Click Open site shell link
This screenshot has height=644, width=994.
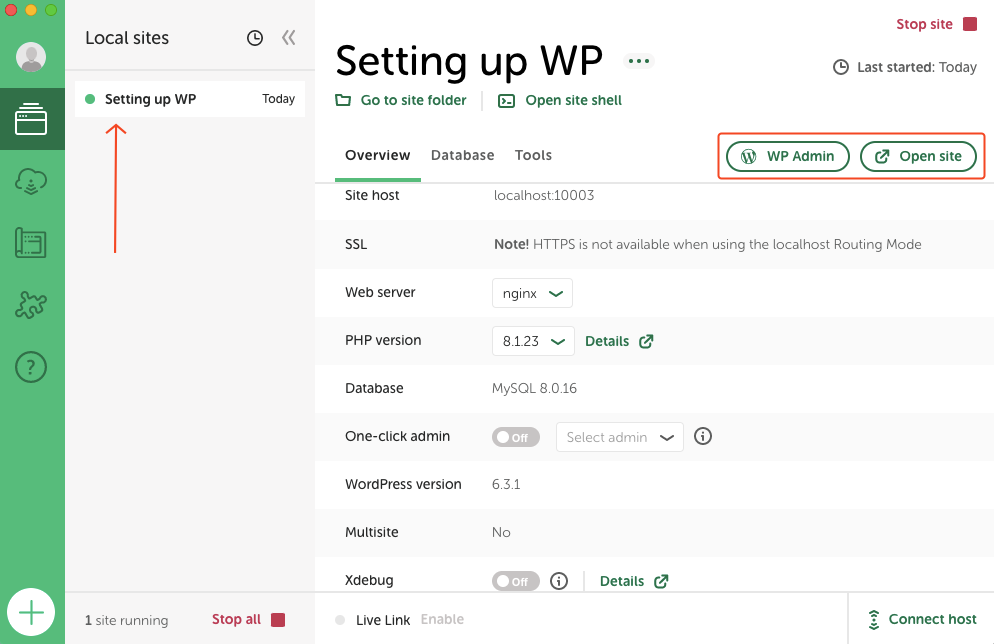point(574,100)
